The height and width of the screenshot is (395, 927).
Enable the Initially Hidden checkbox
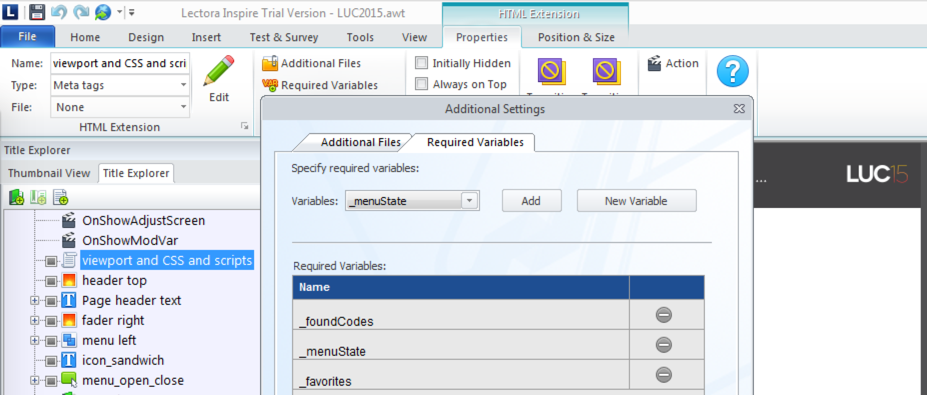tap(422, 63)
